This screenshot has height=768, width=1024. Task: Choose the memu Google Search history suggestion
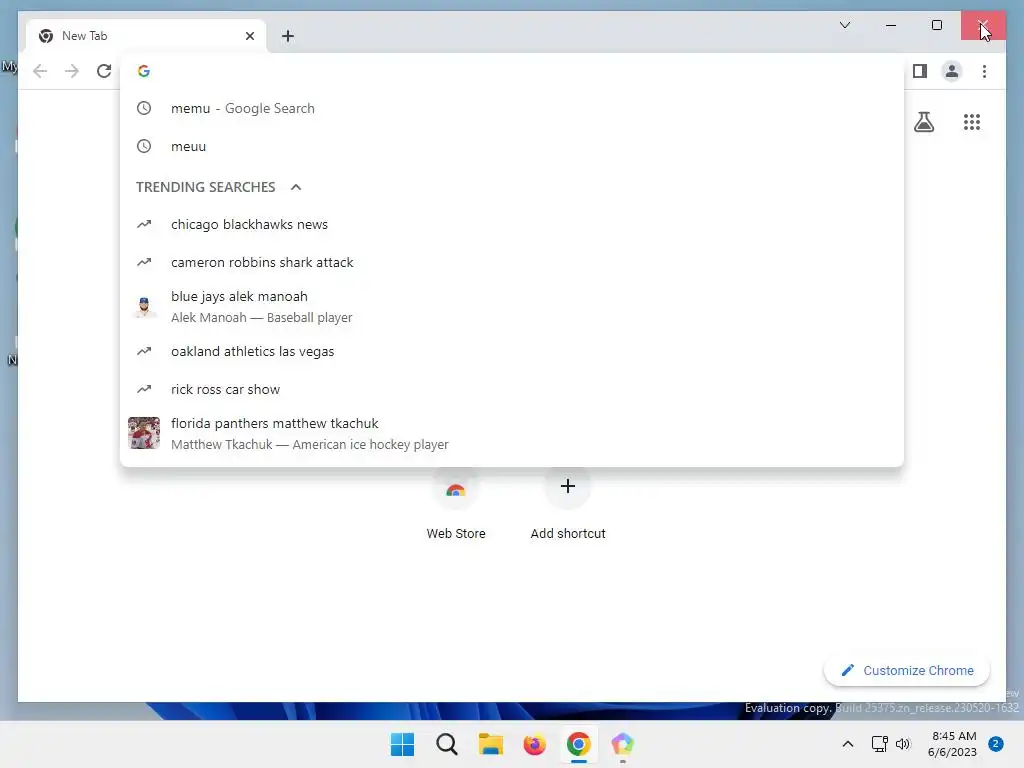512,108
